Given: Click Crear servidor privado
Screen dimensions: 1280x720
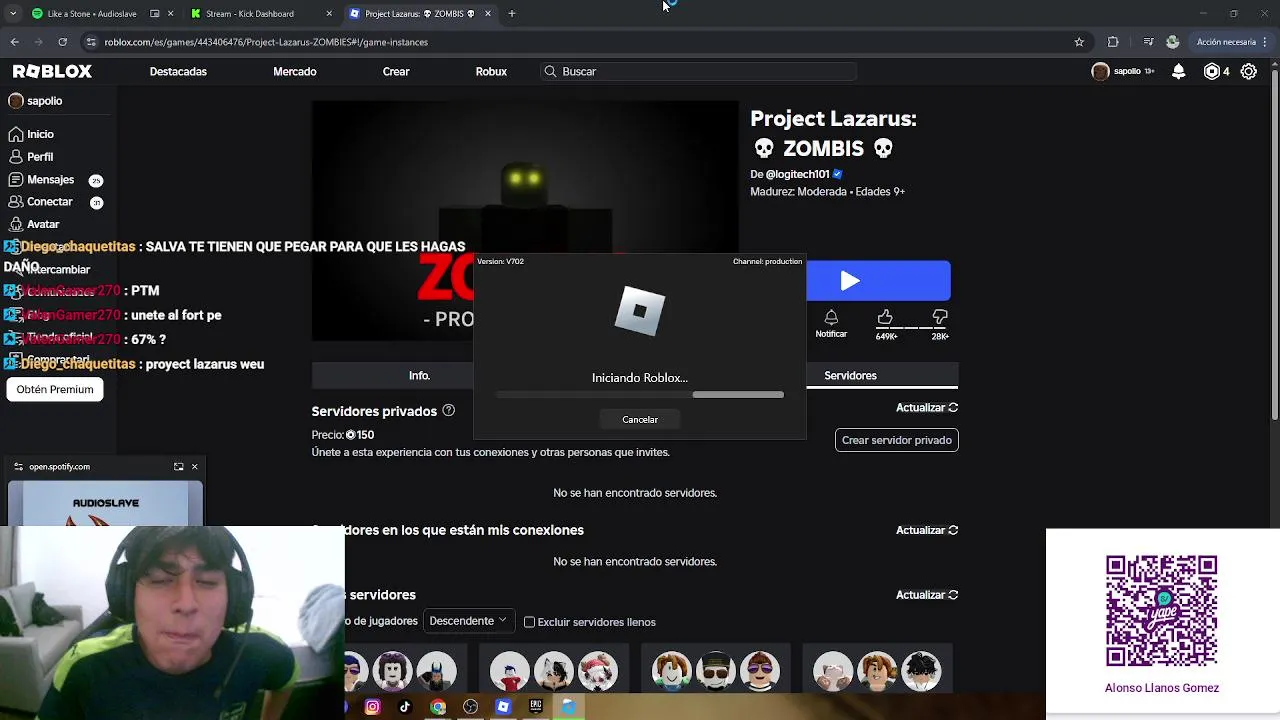Looking at the screenshot, I should point(897,440).
